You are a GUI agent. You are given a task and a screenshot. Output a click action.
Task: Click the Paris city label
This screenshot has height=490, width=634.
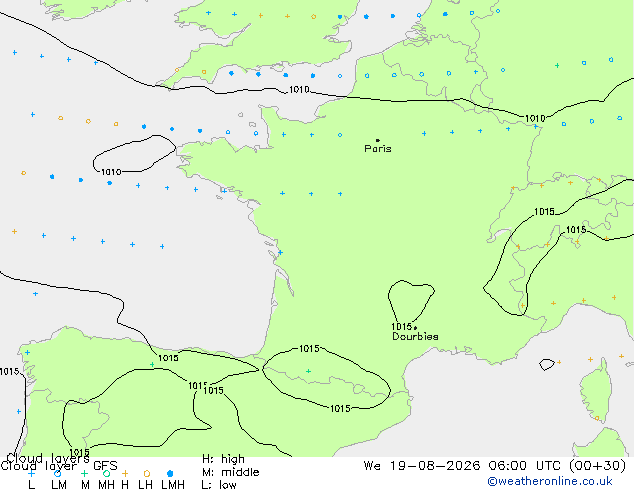click(378, 148)
